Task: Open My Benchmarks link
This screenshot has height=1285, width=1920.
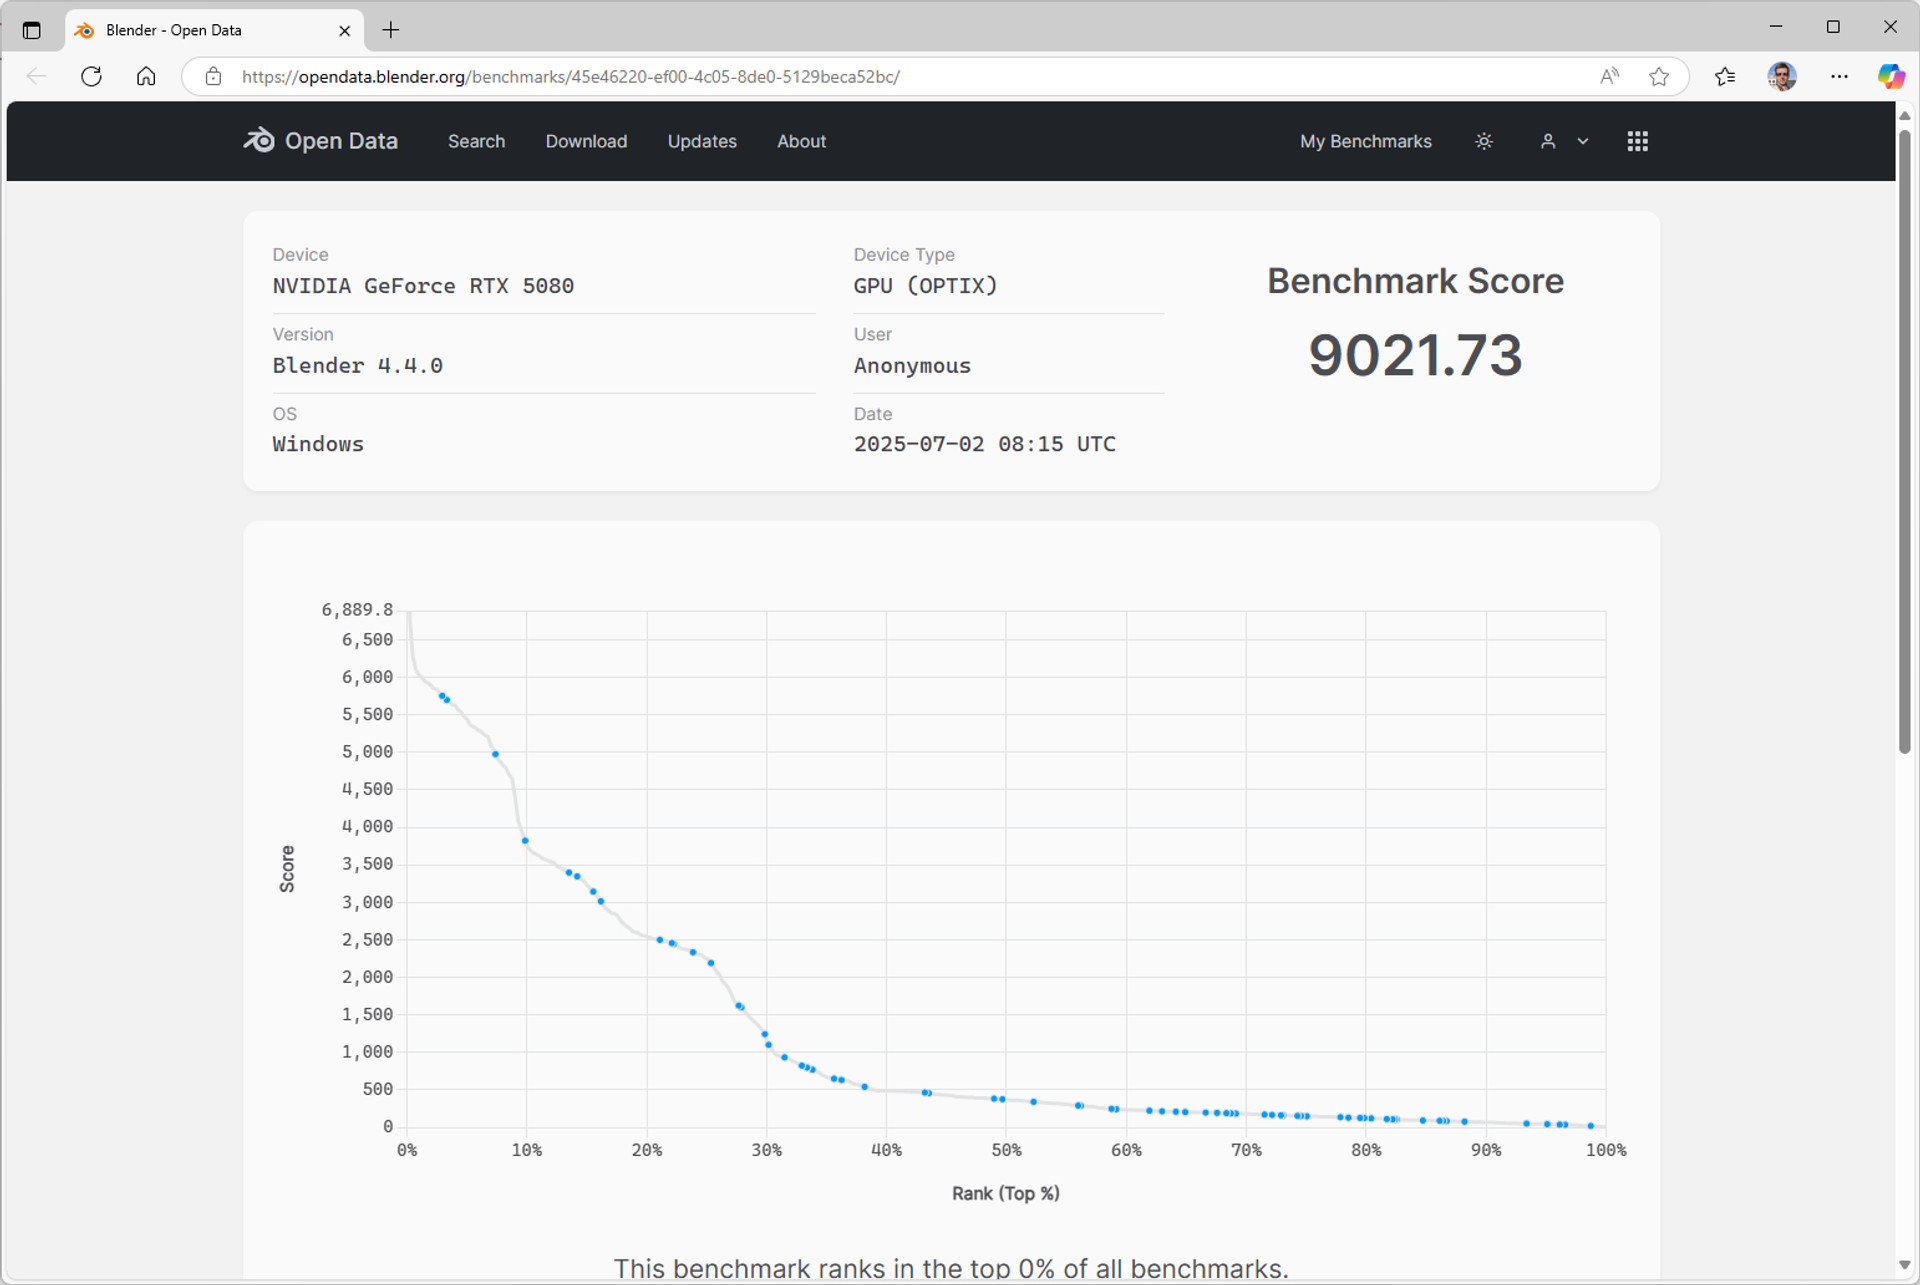Action: coord(1365,141)
